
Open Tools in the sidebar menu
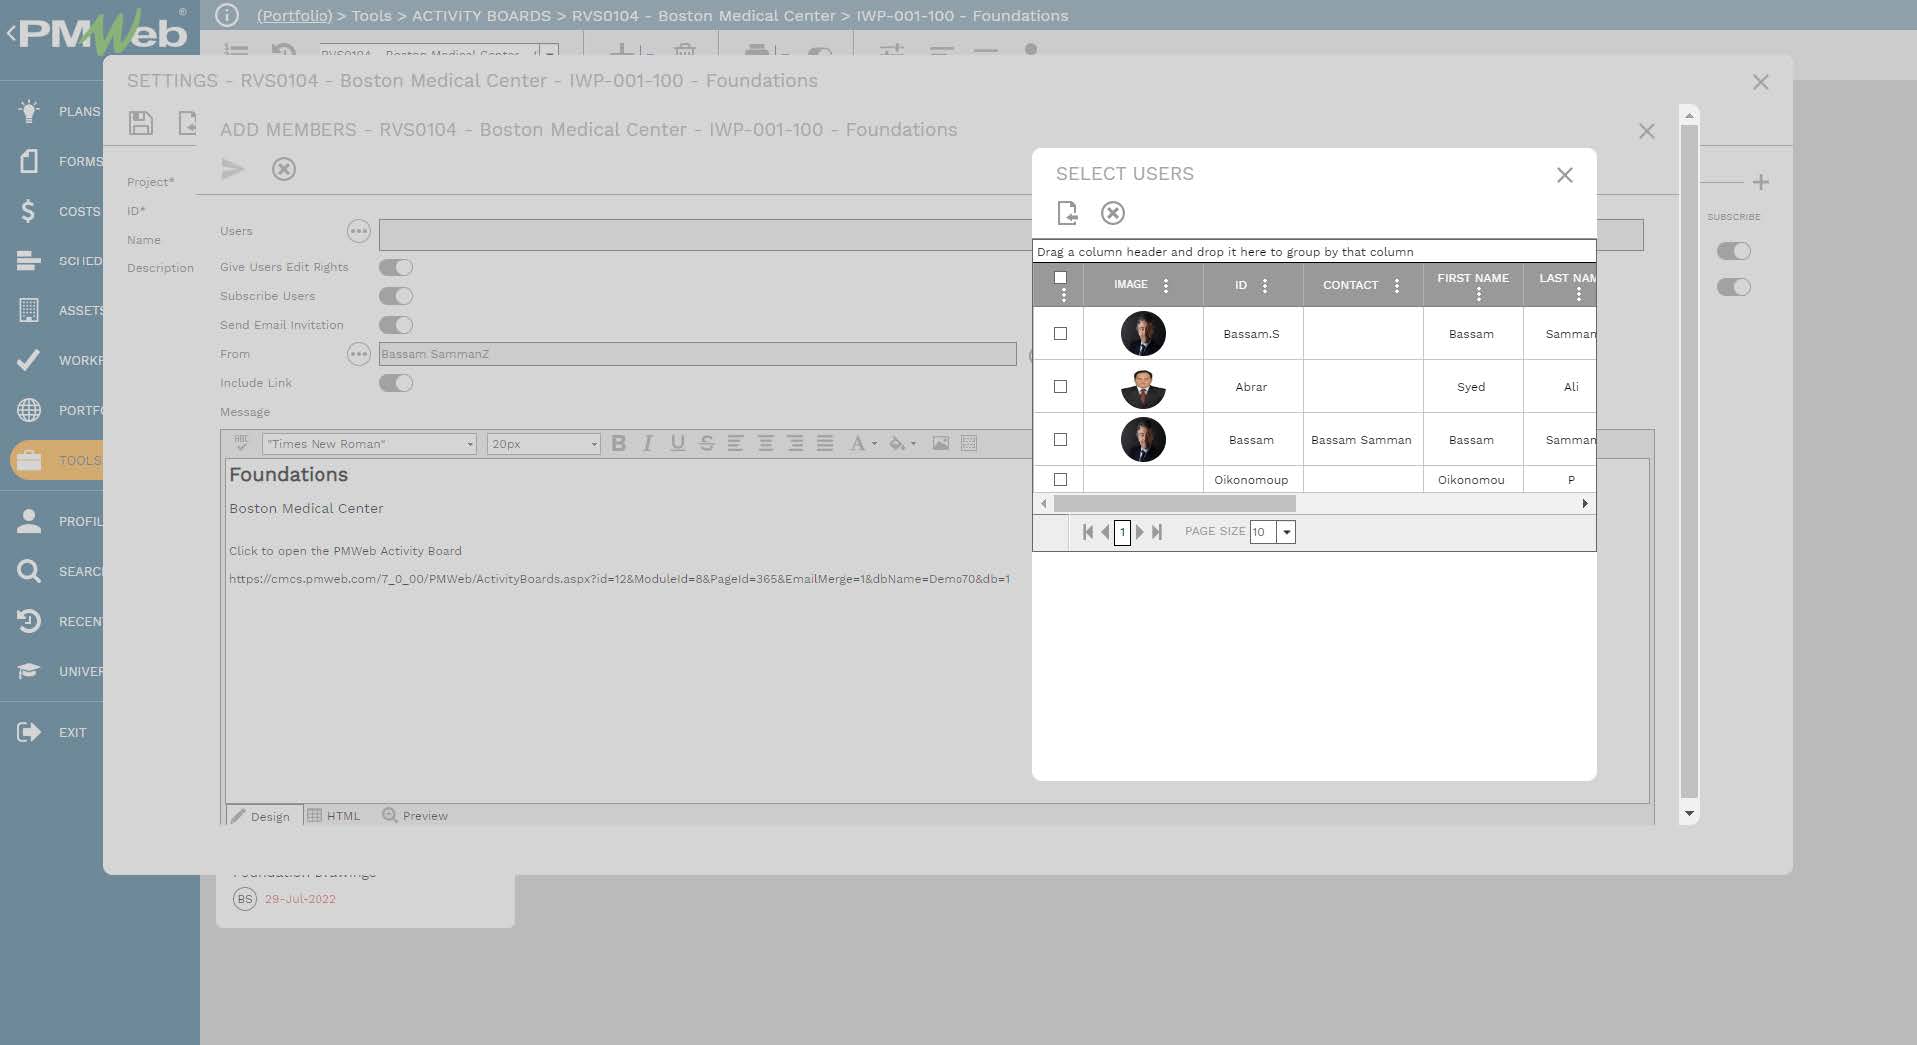[59, 461]
